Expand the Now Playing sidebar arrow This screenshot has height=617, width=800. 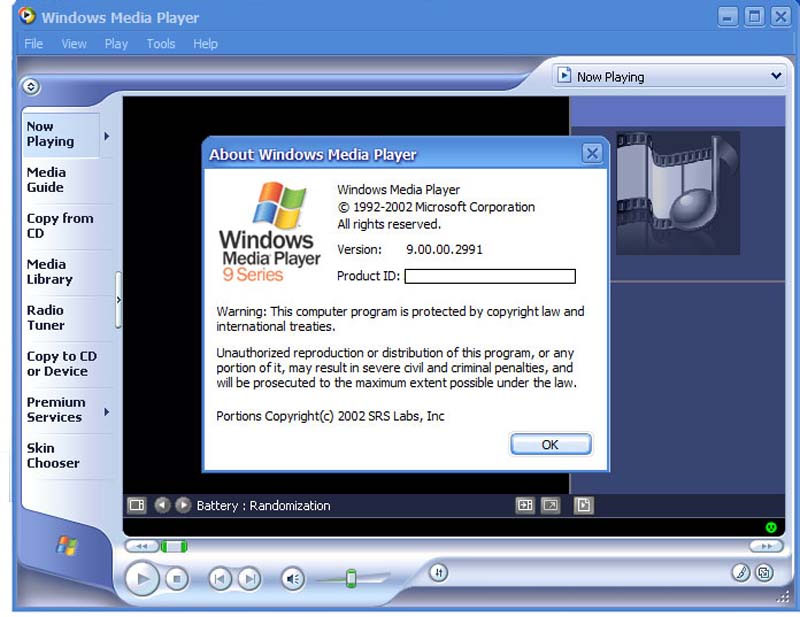107,135
